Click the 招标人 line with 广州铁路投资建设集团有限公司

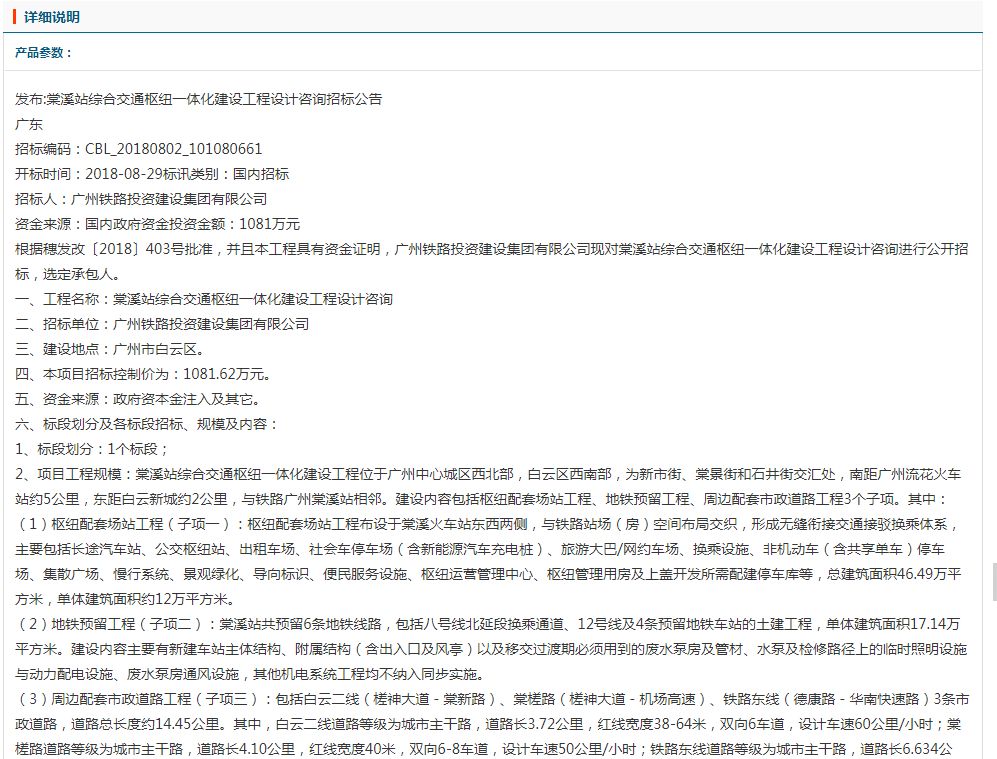[x=141, y=199]
